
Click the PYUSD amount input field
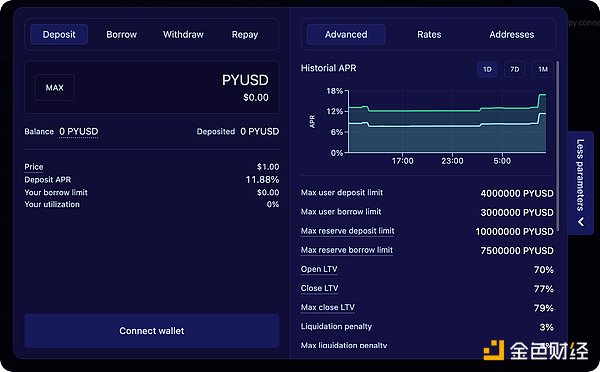(x=152, y=88)
